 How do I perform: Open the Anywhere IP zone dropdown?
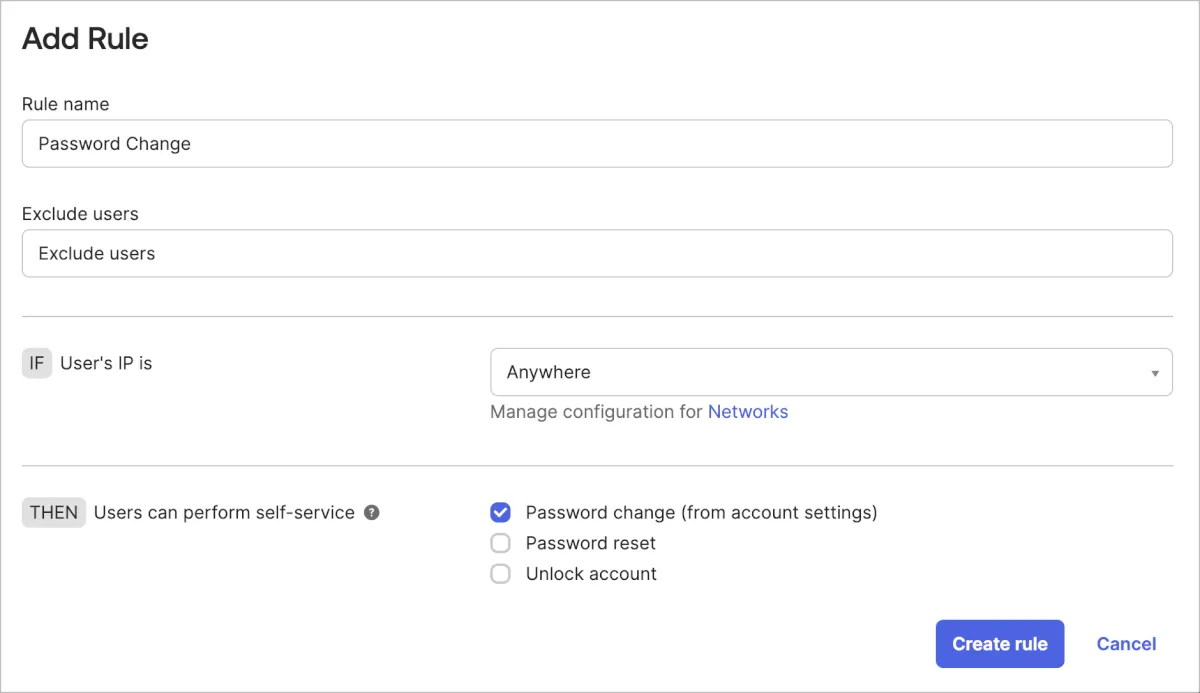tap(830, 372)
